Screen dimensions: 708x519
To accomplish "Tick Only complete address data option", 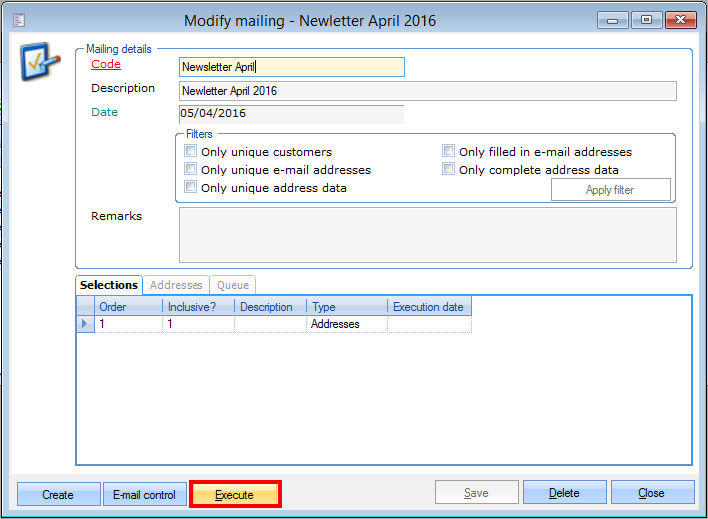I will tap(449, 170).
